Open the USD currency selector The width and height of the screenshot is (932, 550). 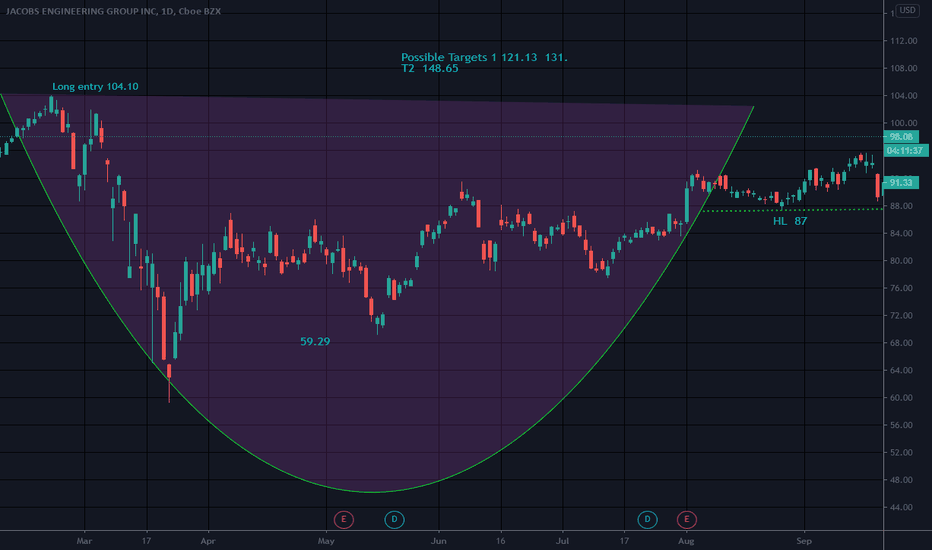(x=907, y=10)
